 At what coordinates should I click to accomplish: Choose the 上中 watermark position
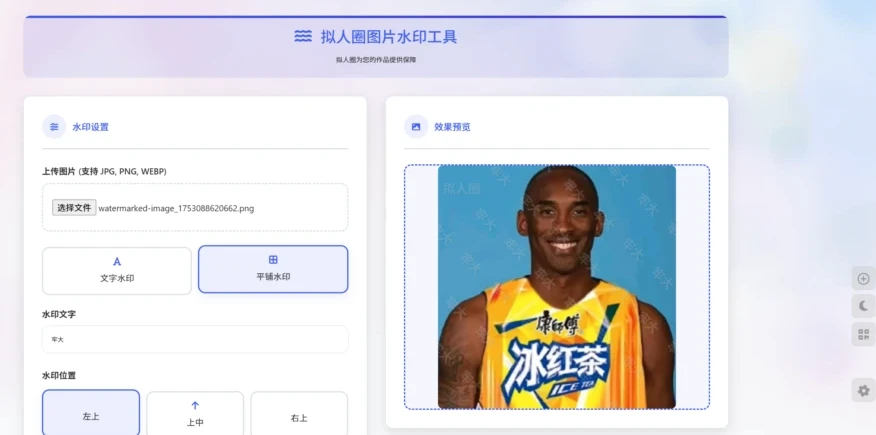point(195,413)
